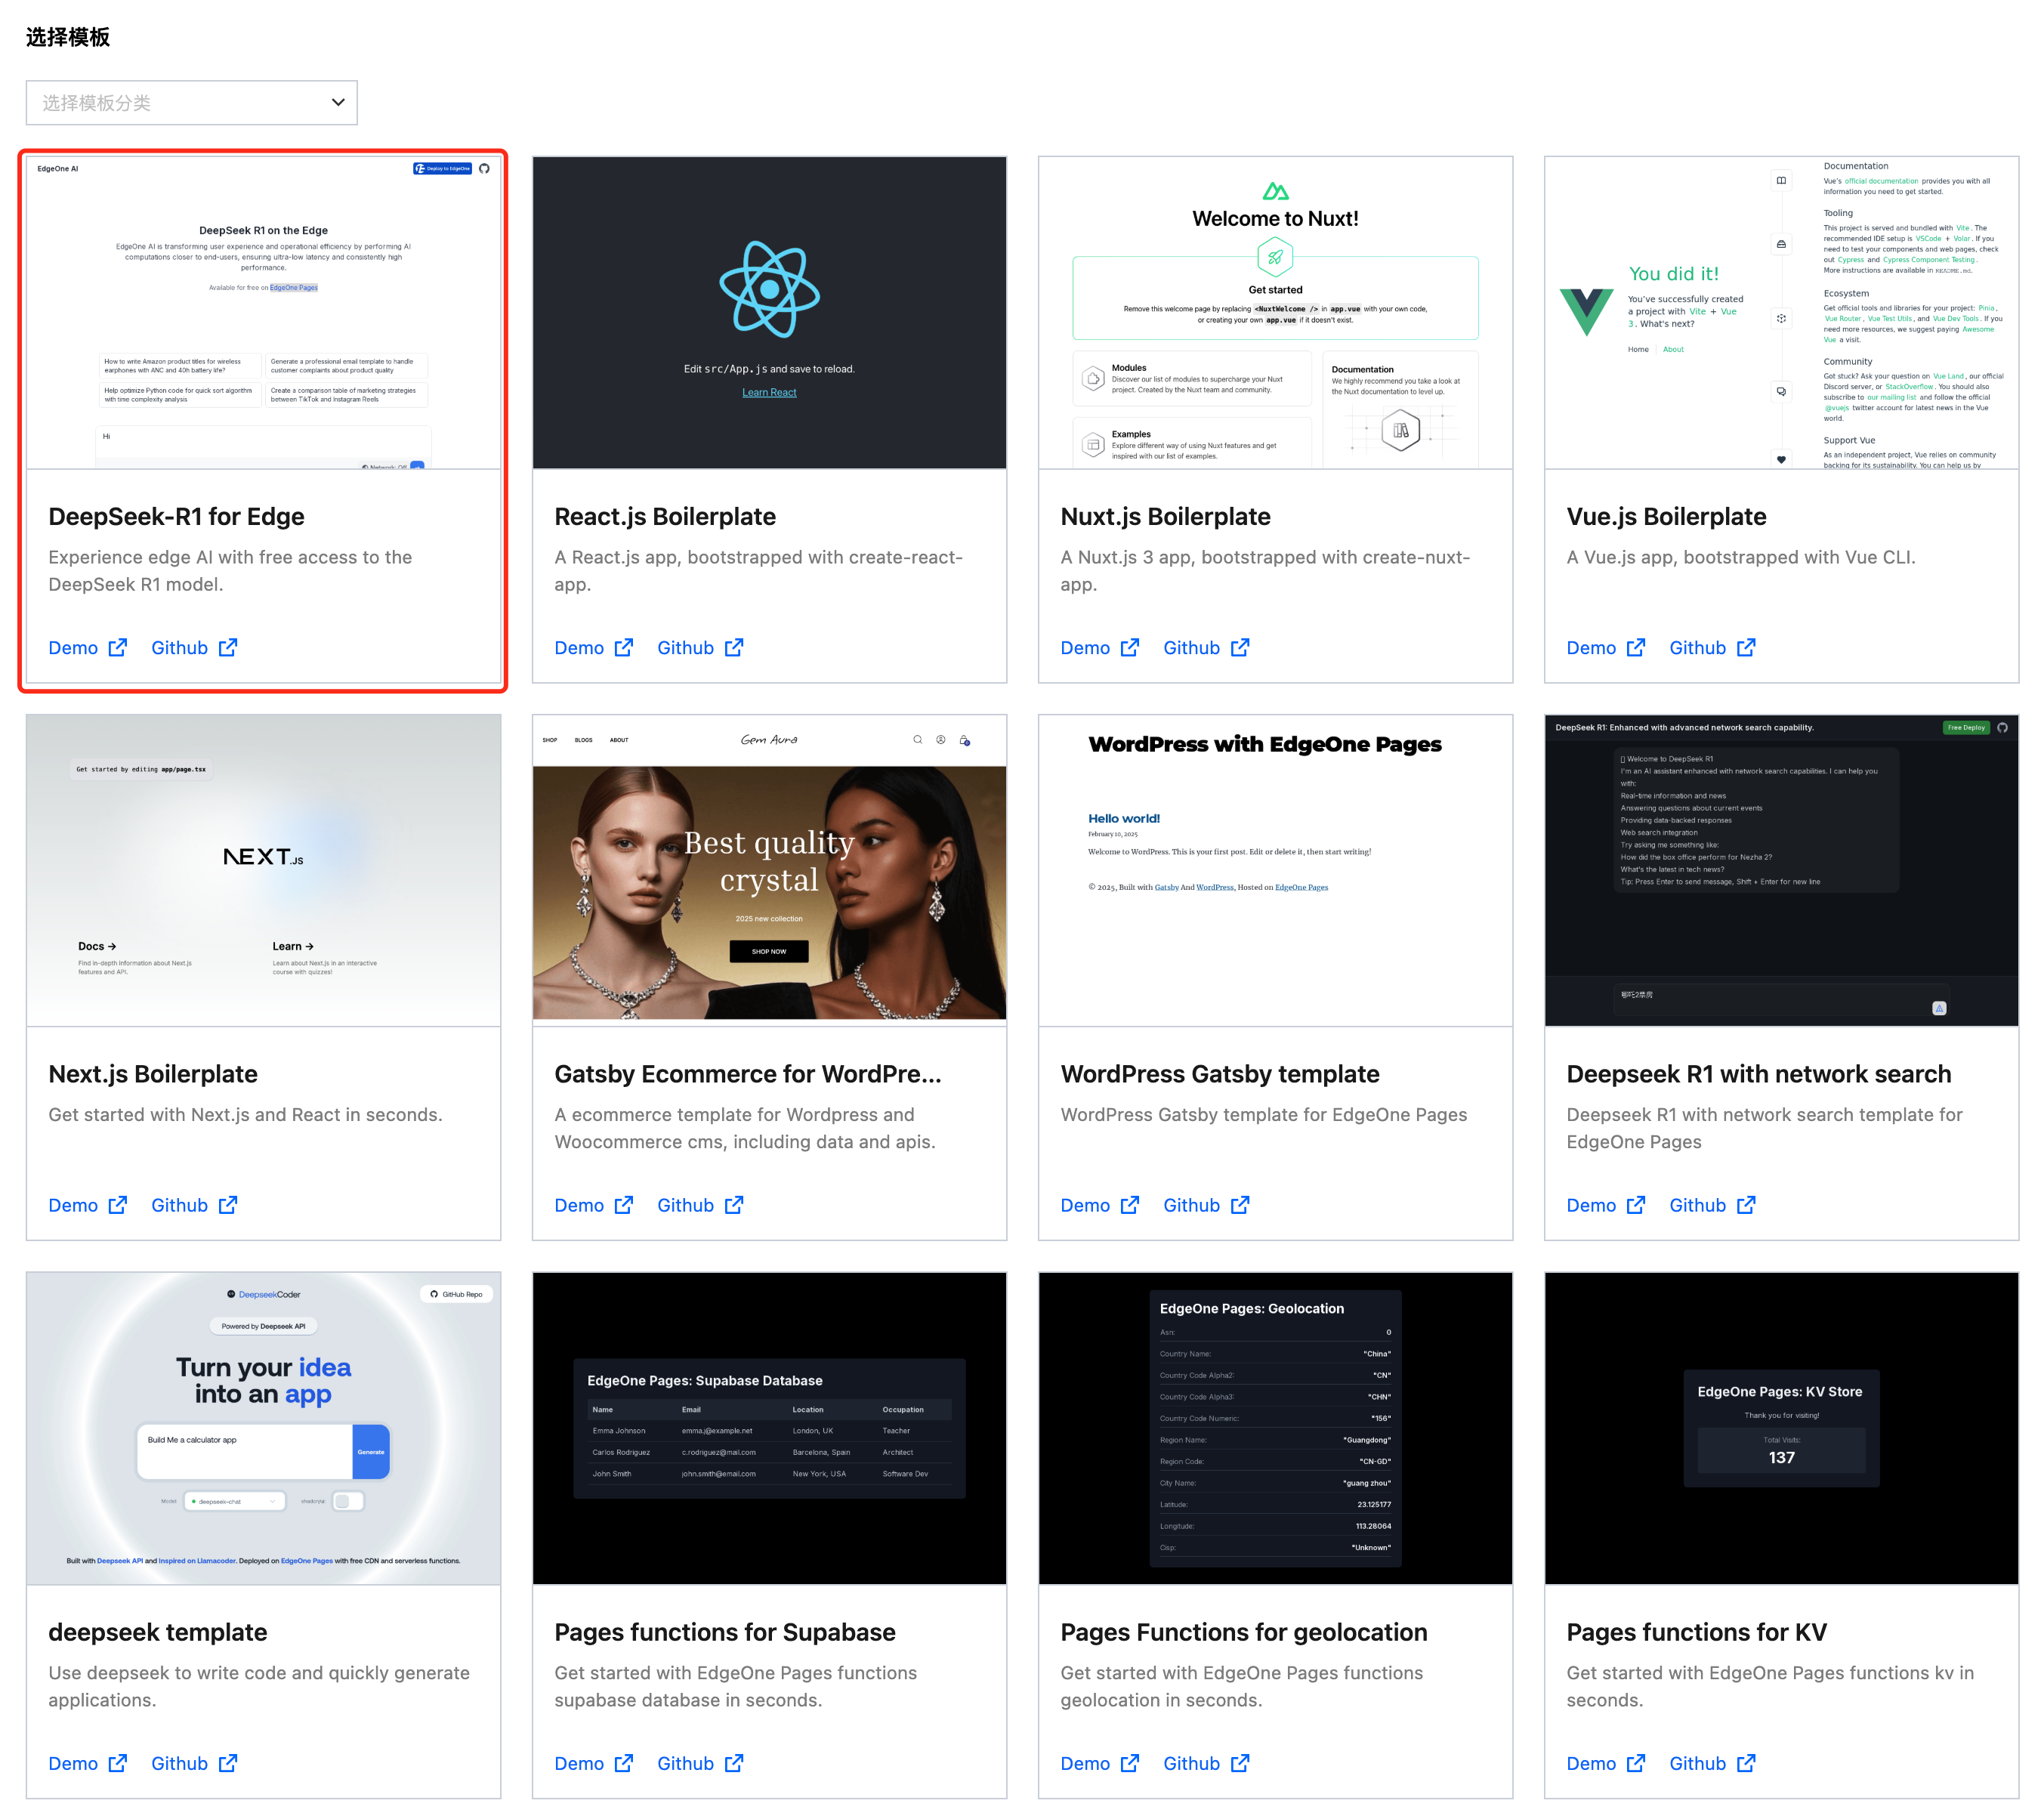Open Vue.js Boilerplate Github link
The width and height of the screenshot is (2044, 1819).
(x=1697, y=648)
